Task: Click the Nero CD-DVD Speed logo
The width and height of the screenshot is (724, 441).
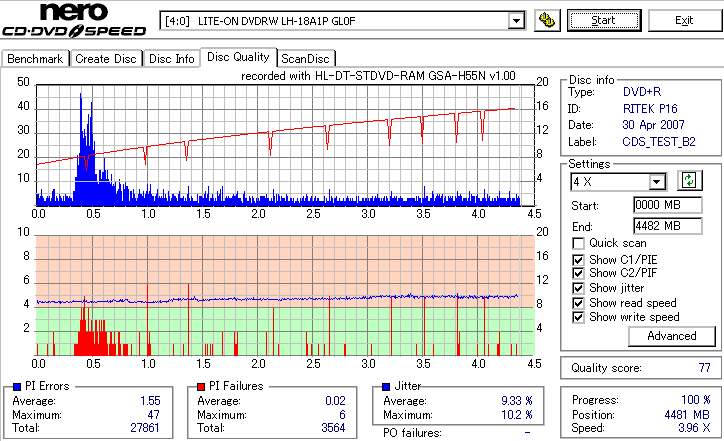Action: 74,20
